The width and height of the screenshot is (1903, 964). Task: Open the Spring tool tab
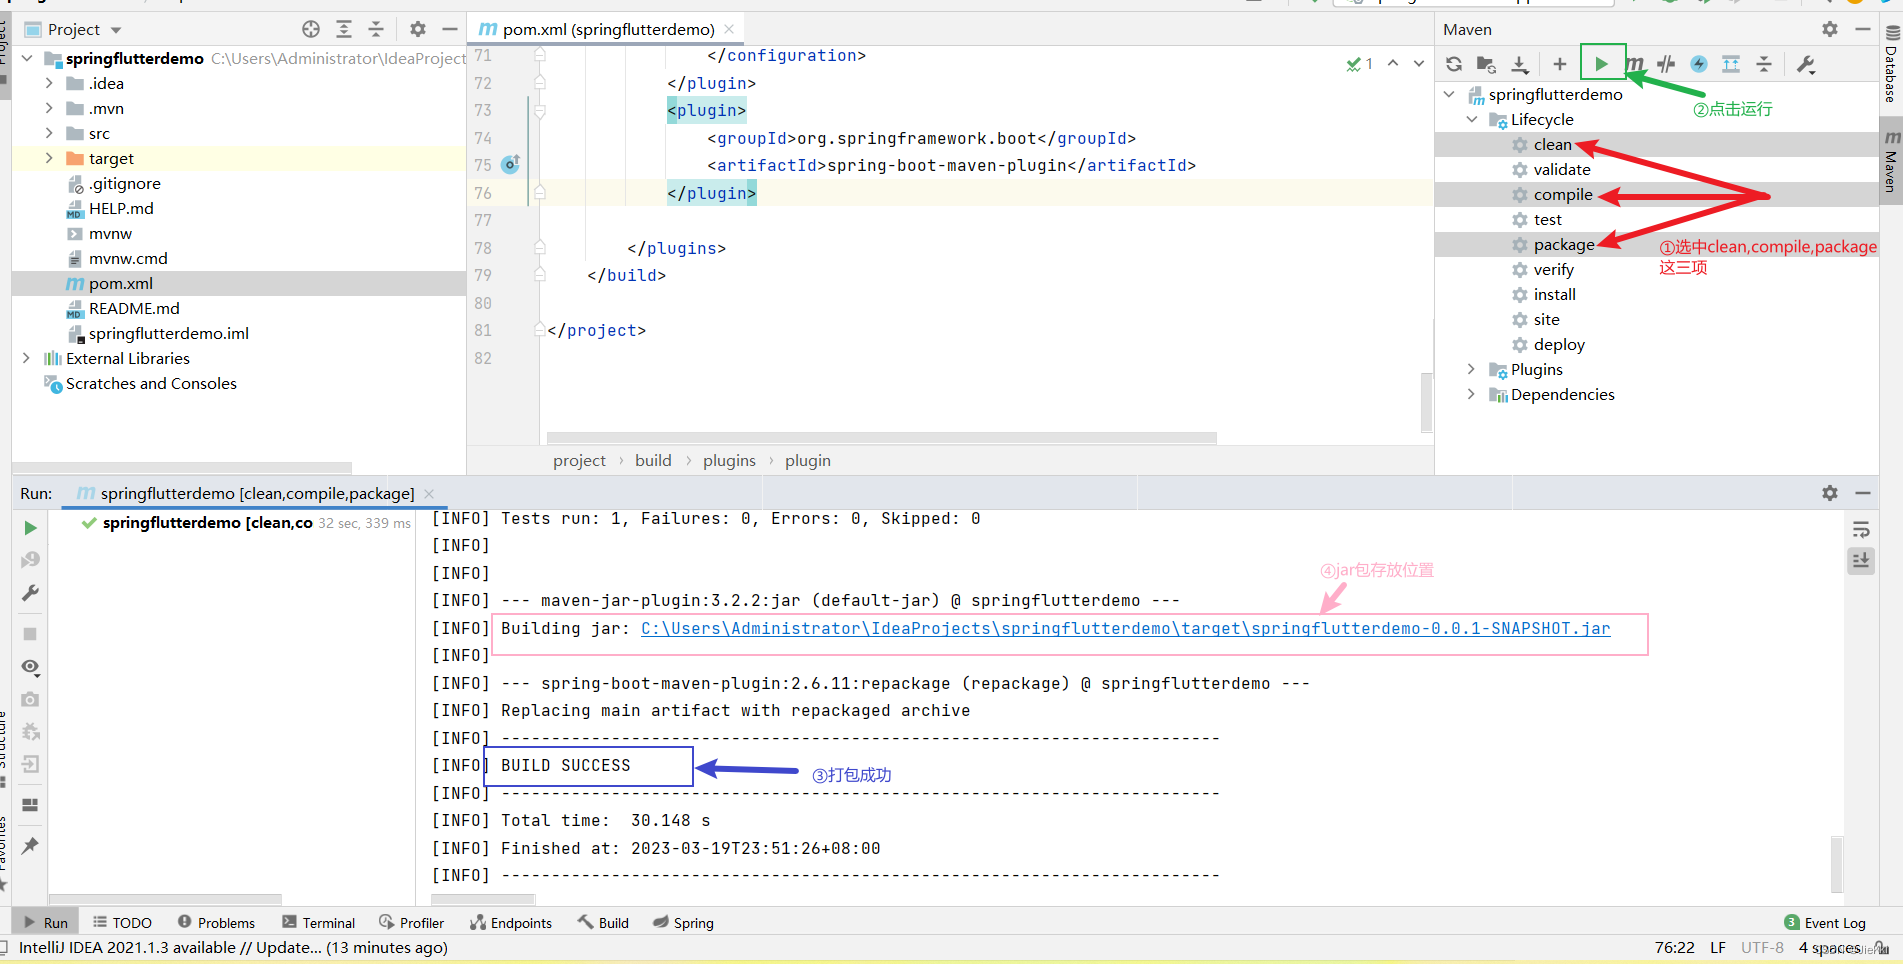click(x=683, y=922)
